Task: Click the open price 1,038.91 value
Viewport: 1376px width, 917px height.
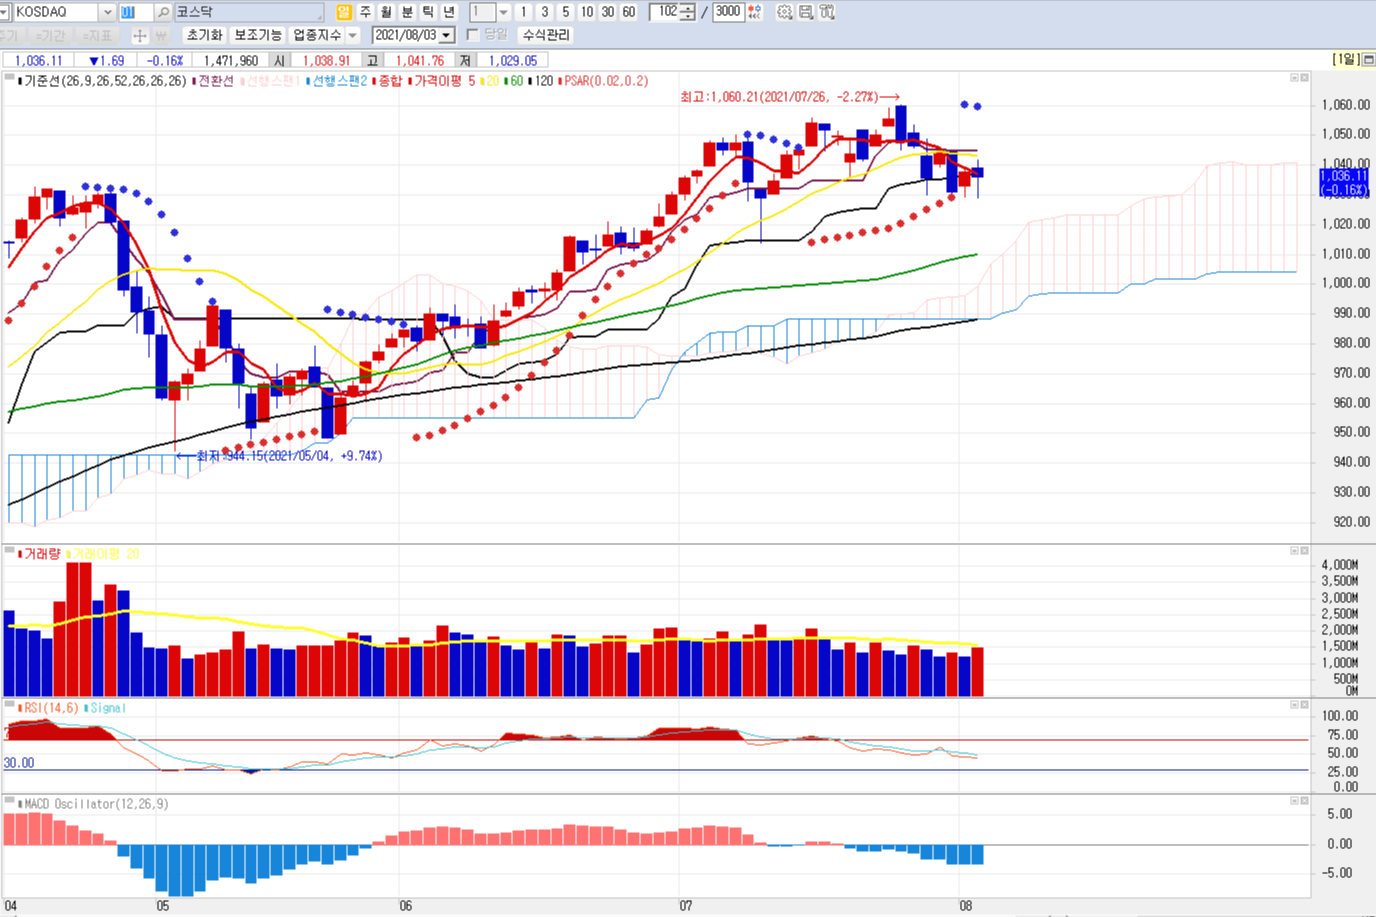Action: coord(327,61)
